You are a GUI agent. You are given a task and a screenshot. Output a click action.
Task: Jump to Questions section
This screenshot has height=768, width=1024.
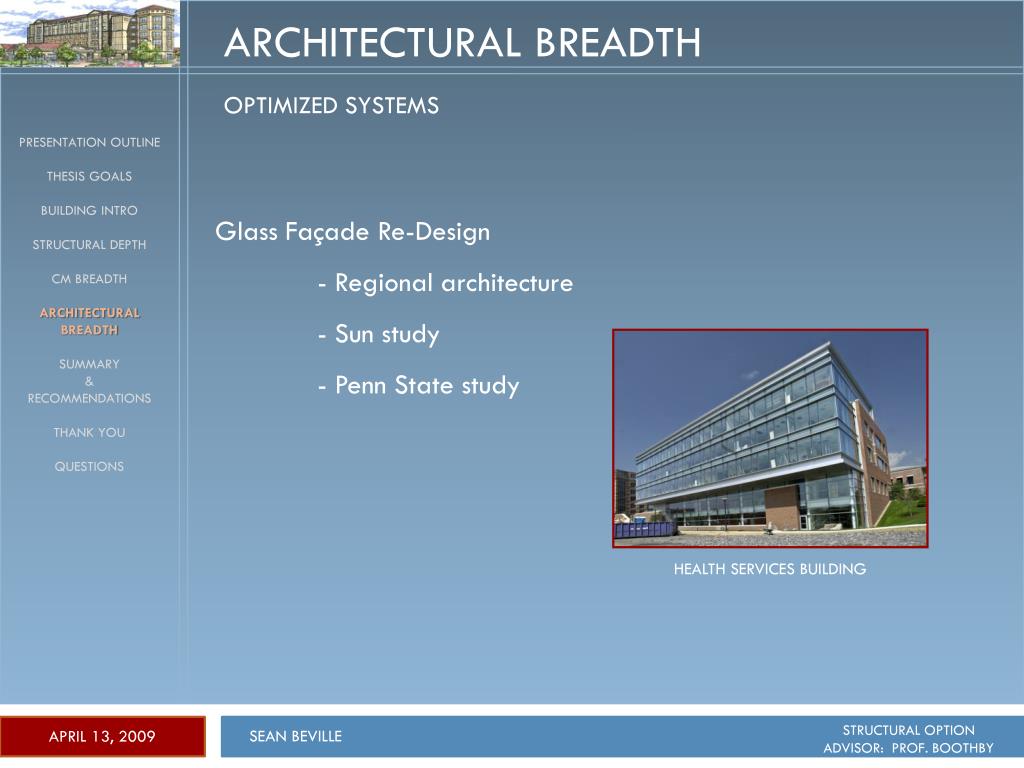89,466
